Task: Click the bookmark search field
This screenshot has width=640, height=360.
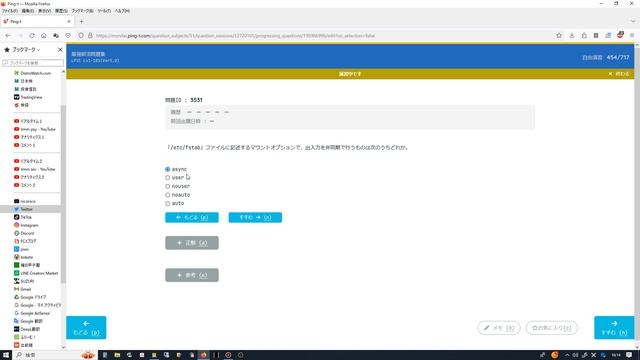Action: 33,63
